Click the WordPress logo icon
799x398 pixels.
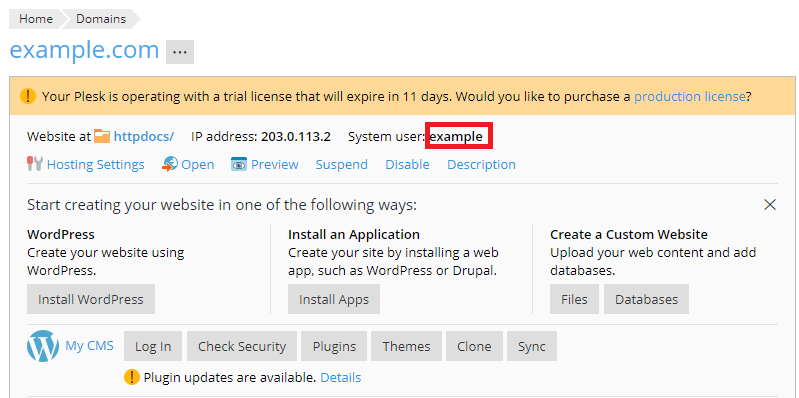pos(43,346)
